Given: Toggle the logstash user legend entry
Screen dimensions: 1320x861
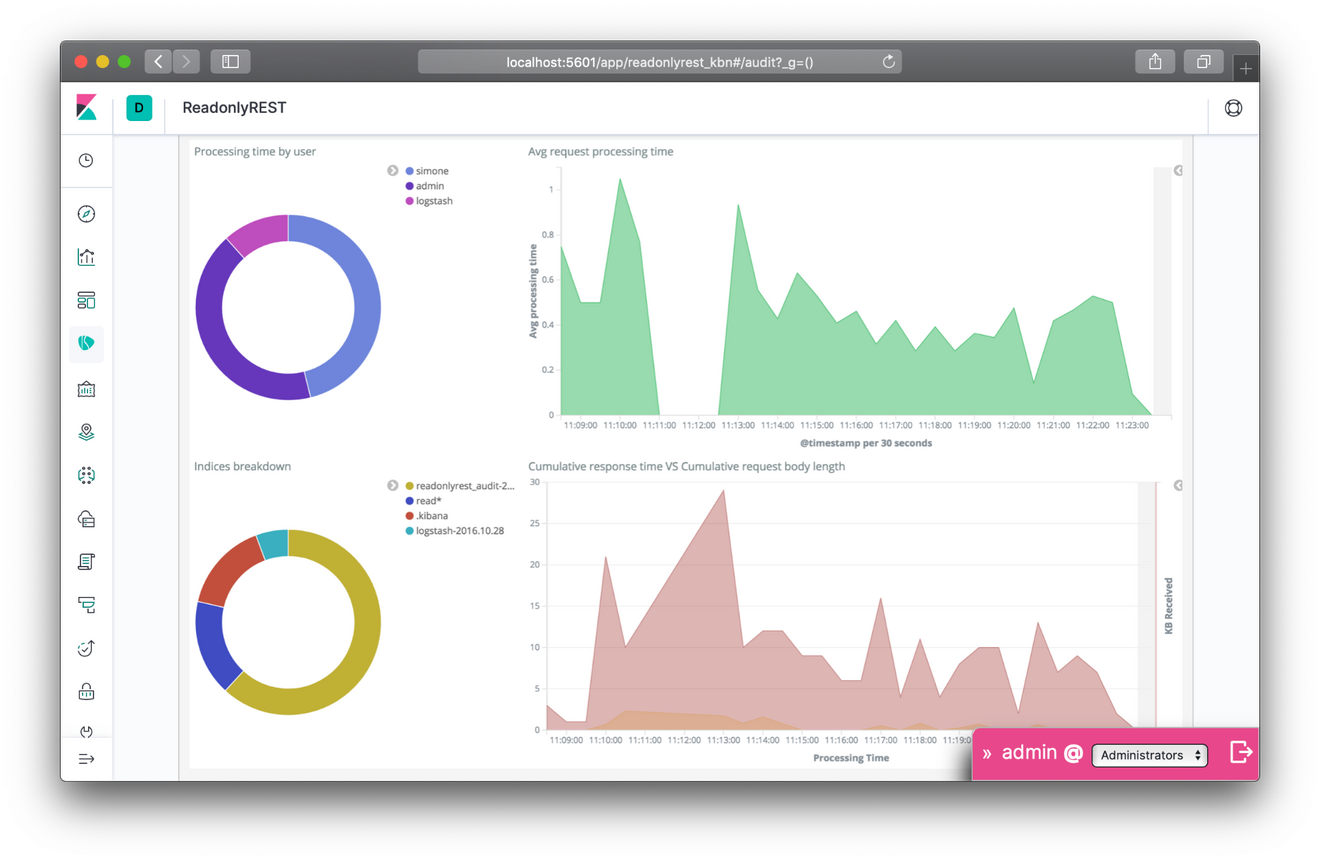Looking at the screenshot, I should pyautogui.click(x=434, y=201).
